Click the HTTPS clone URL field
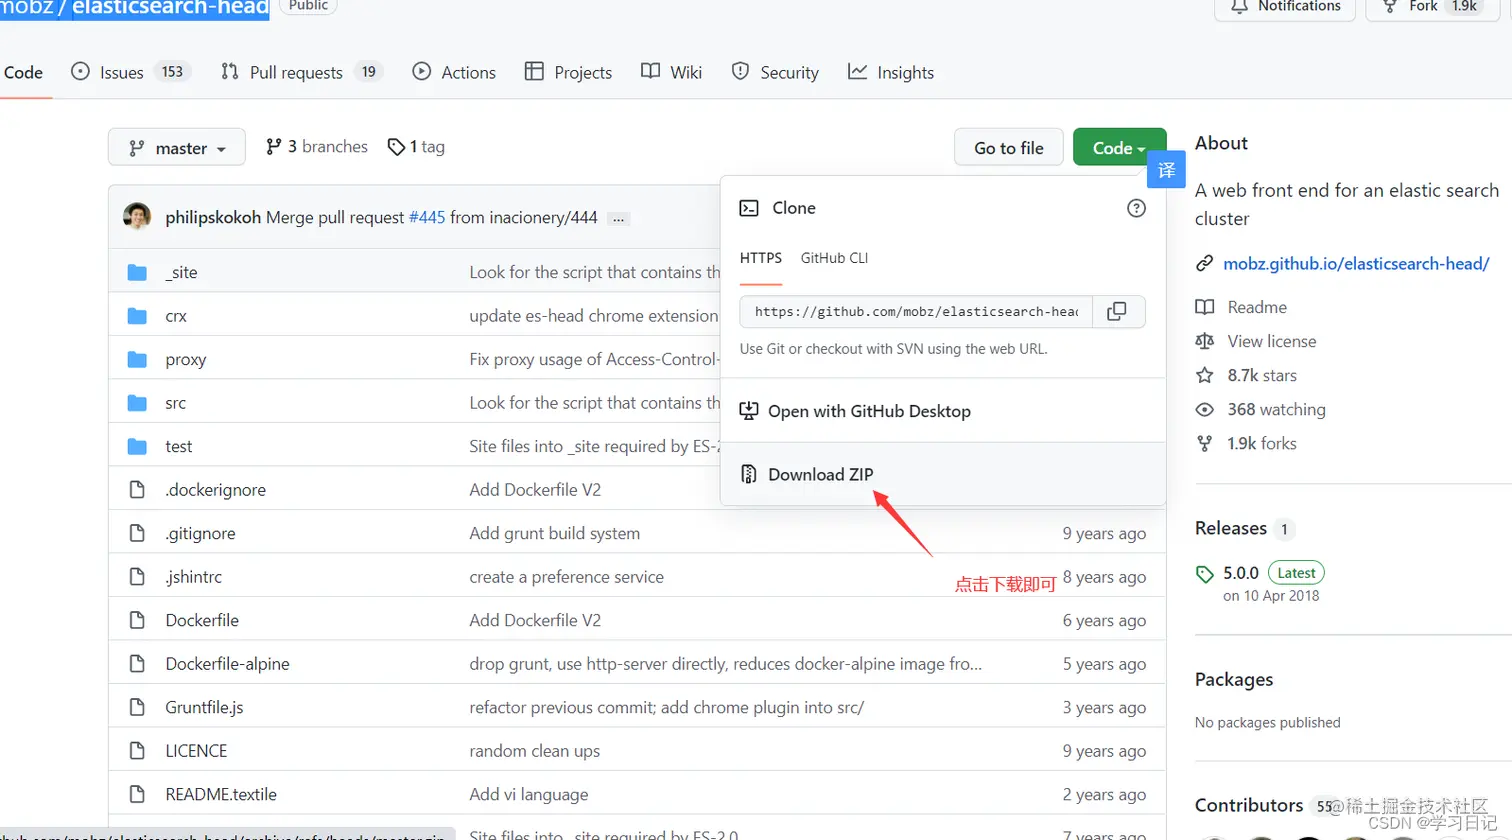This screenshot has height=840, width=1512. point(916,312)
